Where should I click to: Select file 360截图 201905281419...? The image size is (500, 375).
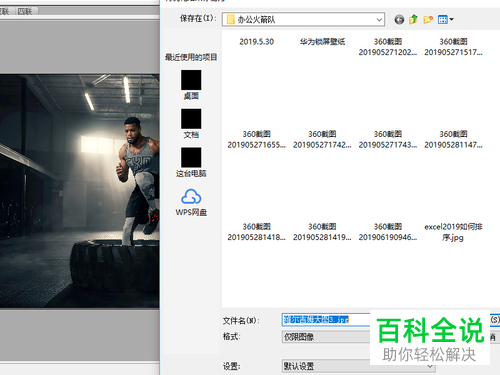322,232
